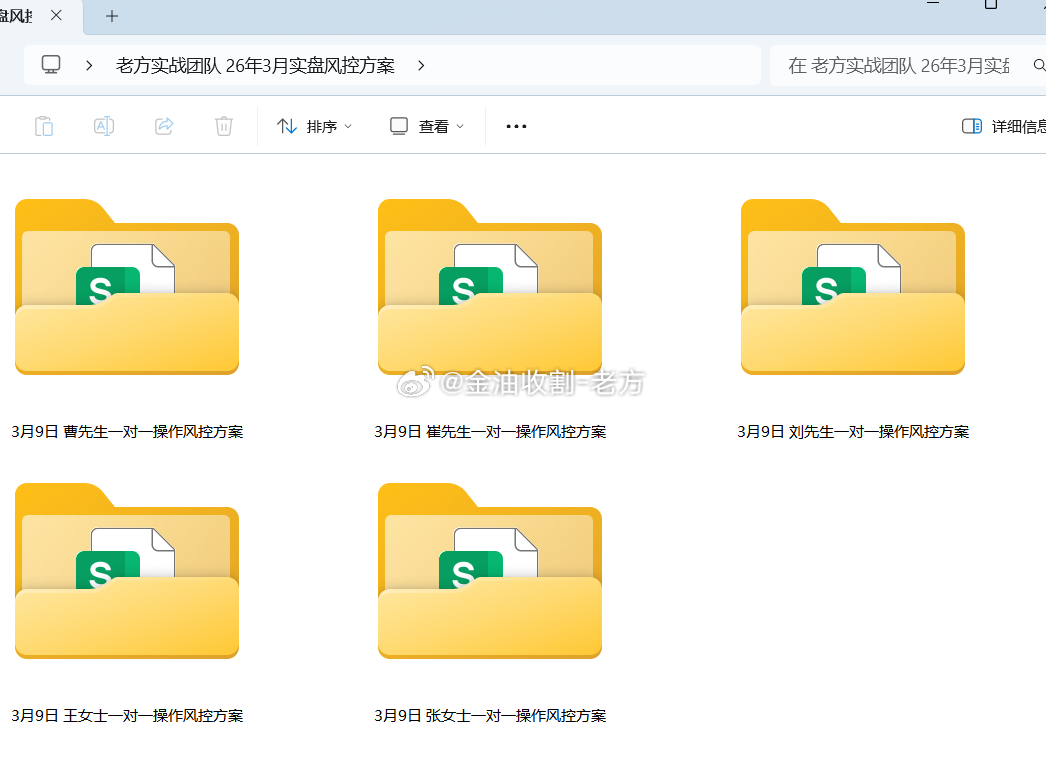Select the Rename icon in the toolbar

tap(103, 125)
